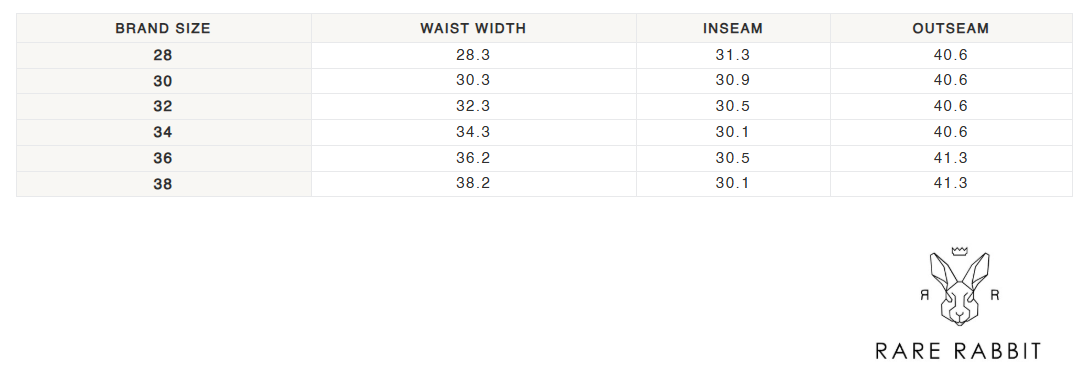
Task: Select waist width value 36.2
Action: click(474, 158)
